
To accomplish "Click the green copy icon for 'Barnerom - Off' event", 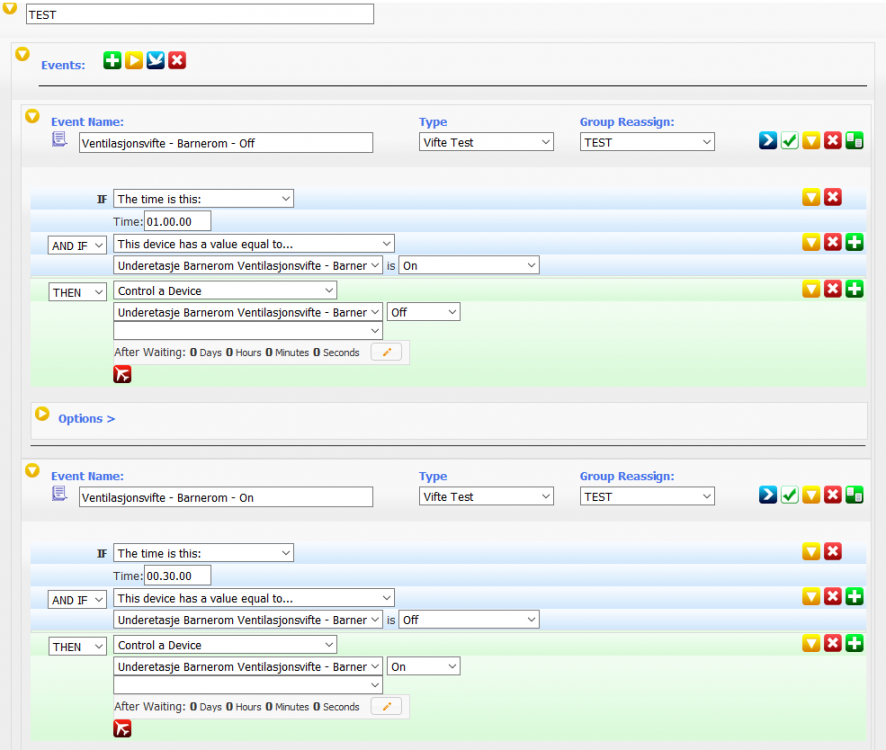I will (854, 141).
